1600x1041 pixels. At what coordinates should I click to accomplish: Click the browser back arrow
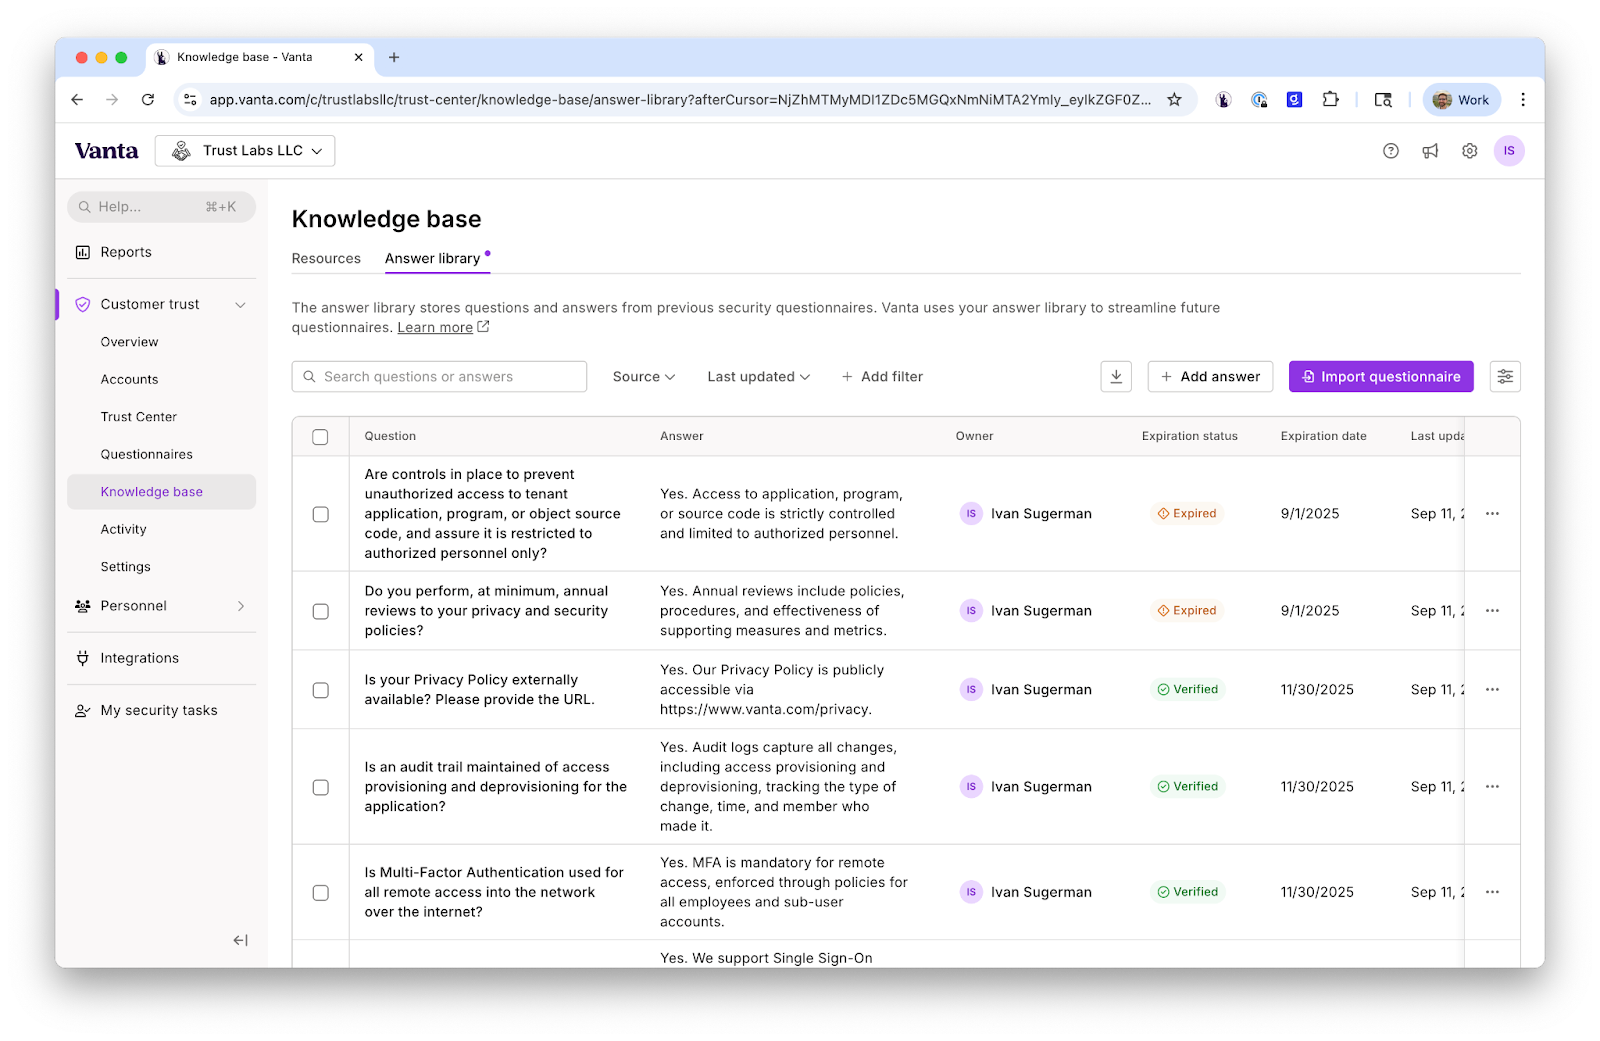[77, 100]
